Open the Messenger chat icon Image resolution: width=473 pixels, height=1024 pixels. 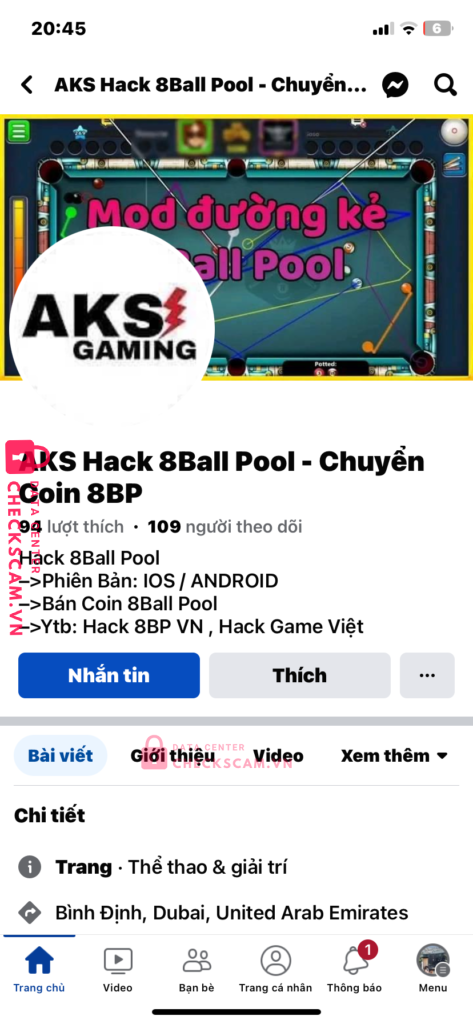tap(396, 85)
